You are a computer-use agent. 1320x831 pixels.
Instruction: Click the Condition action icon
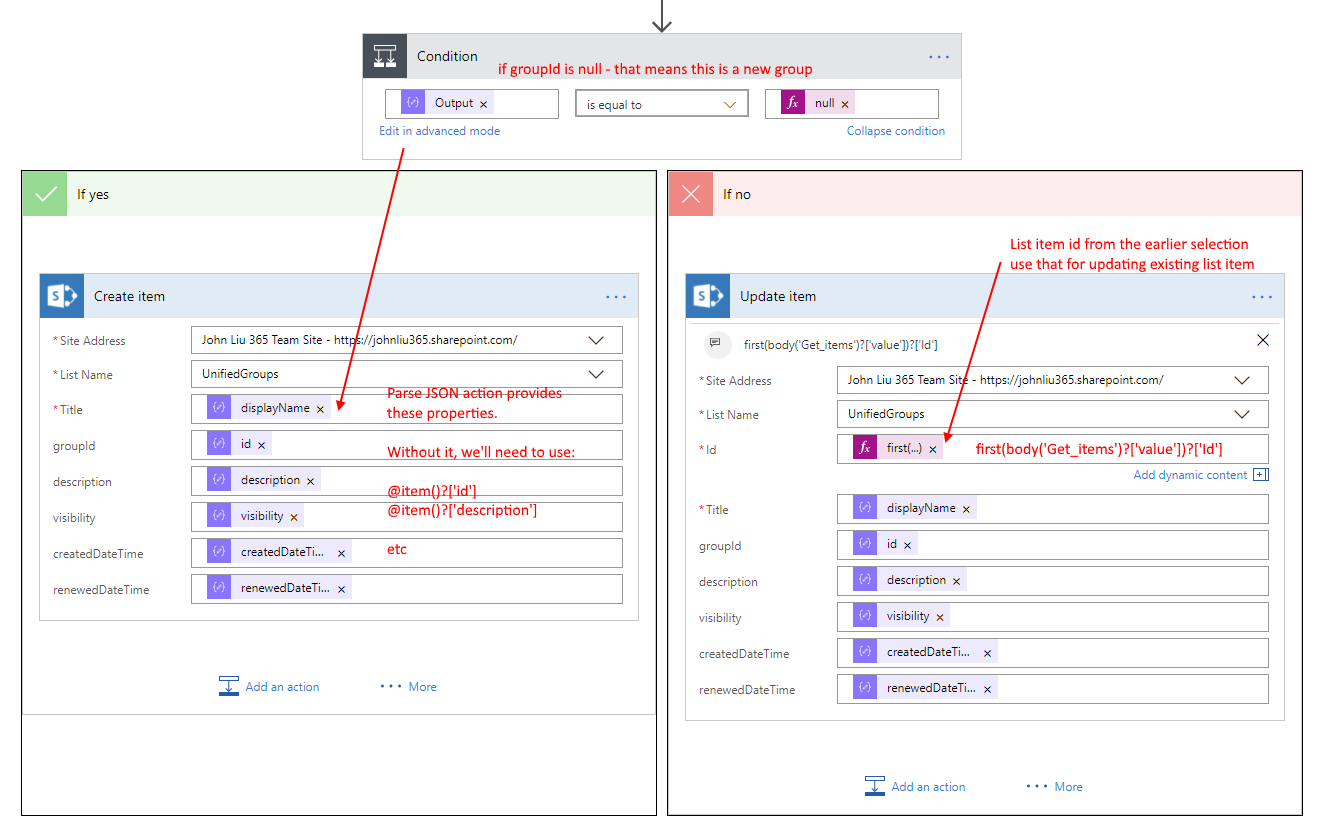click(385, 56)
